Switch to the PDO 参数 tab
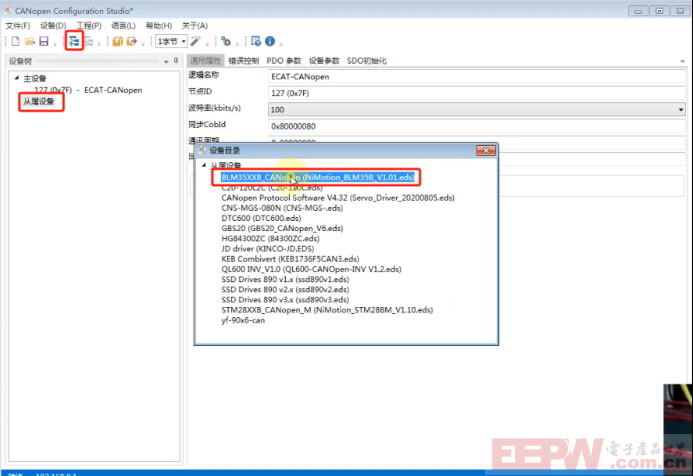This screenshot has height=476, width=693. tap(284, 61)
